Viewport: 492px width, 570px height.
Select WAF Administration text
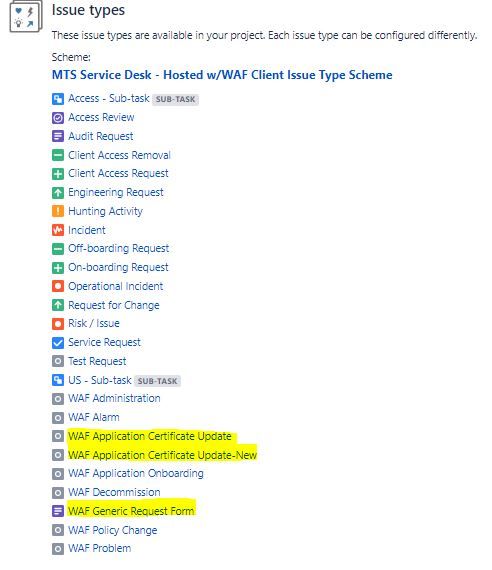click(114, 399)
